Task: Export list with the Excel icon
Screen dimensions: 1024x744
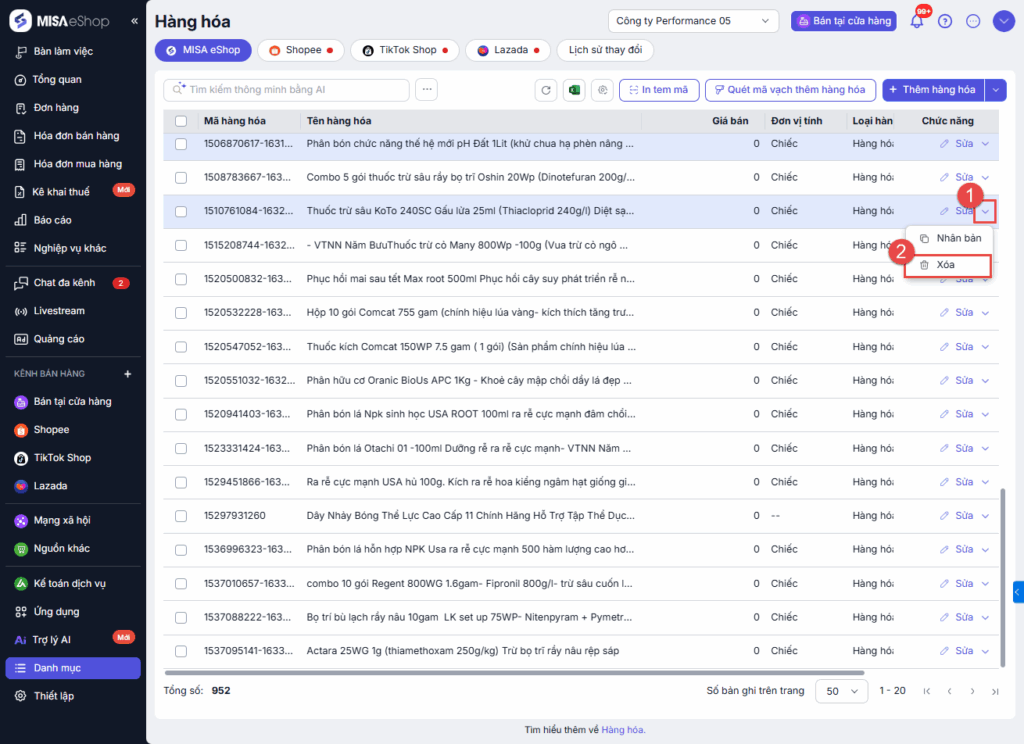Action: click(574, 89)
